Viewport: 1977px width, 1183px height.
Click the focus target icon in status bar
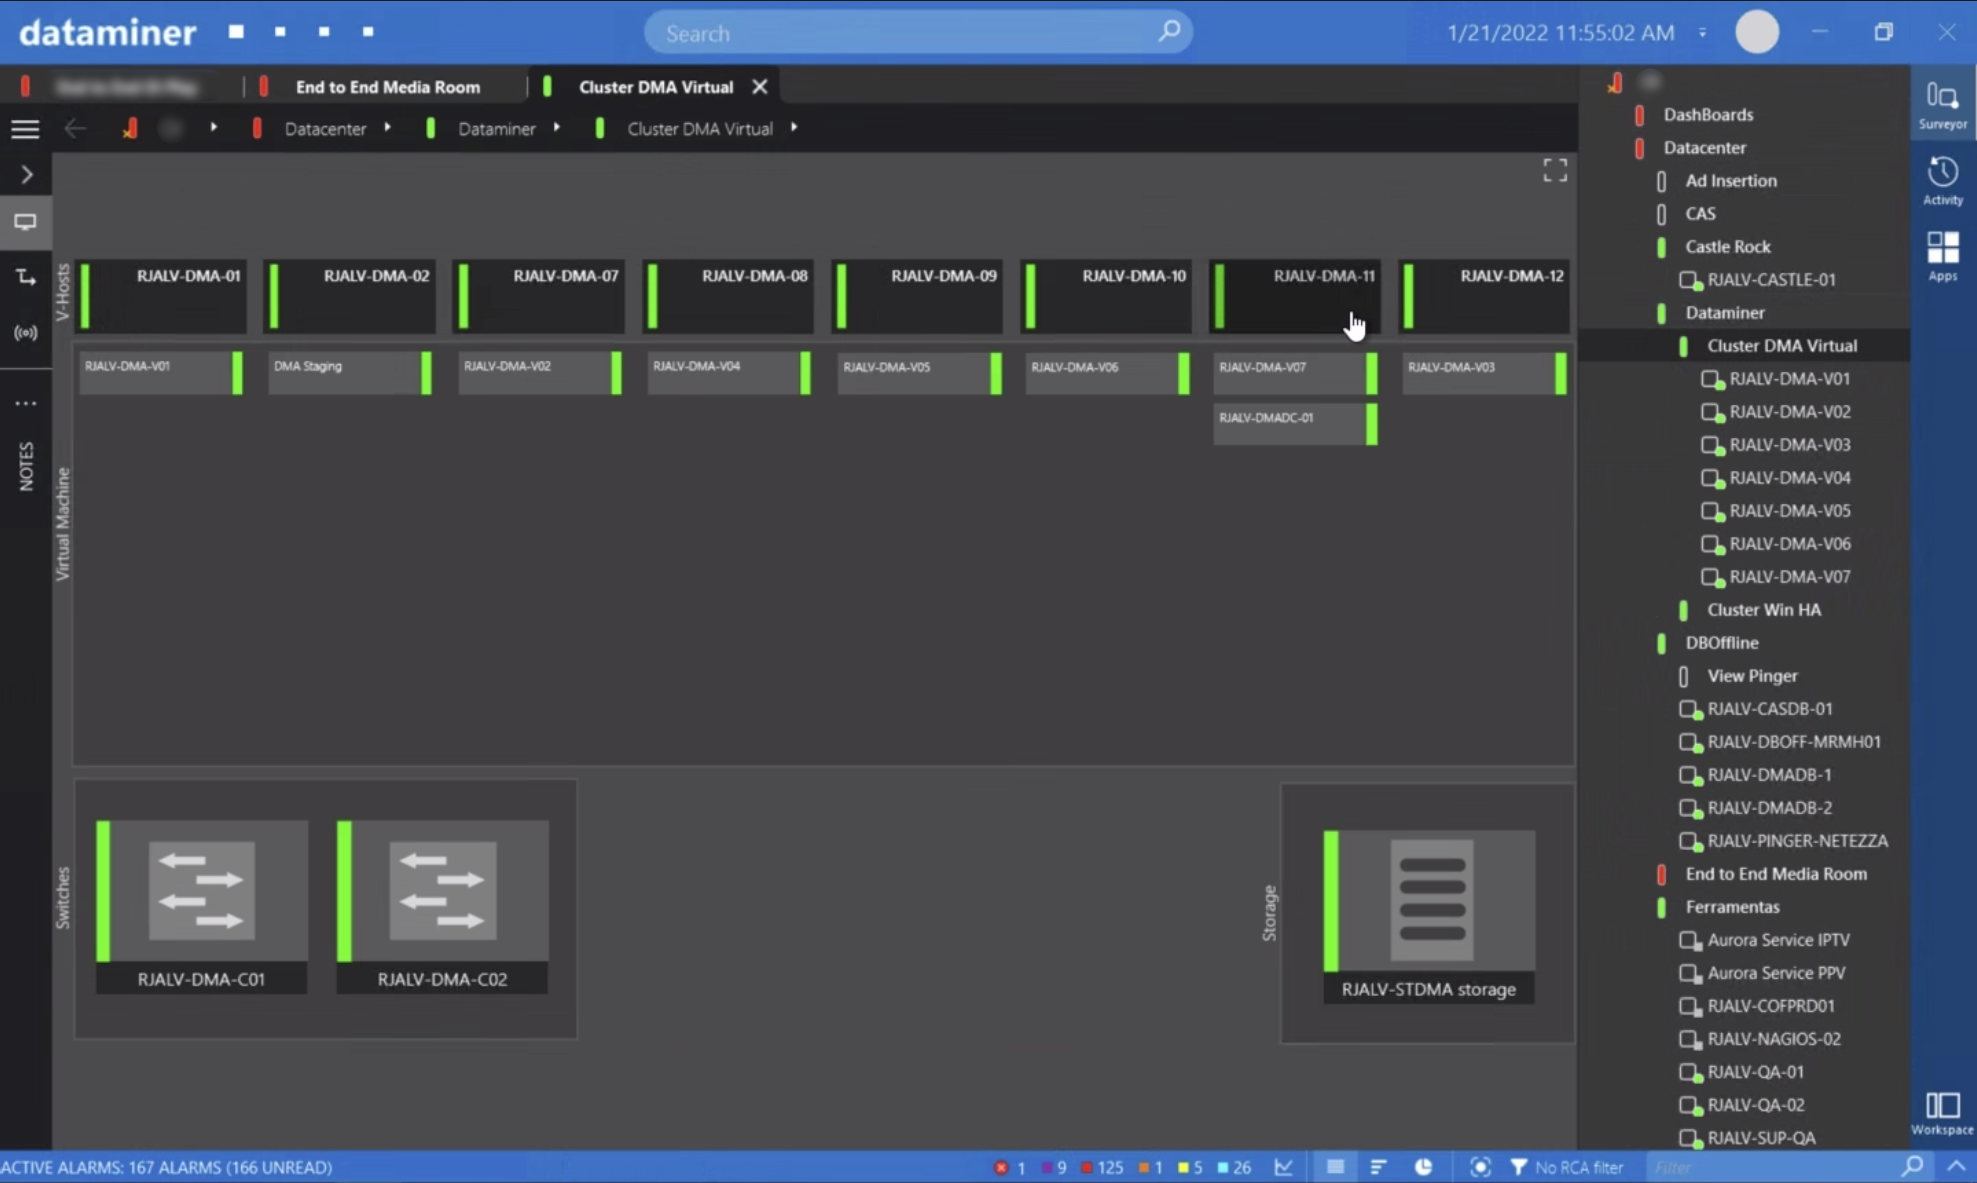click(1480, 1167)
